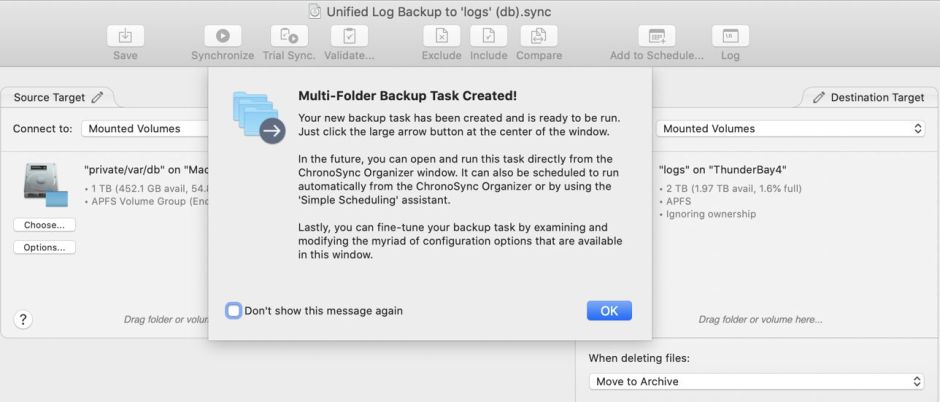Open the Log toolbar icon
Image resolution: width=940 pixels, height=402 pixels.
click(730, 36)
